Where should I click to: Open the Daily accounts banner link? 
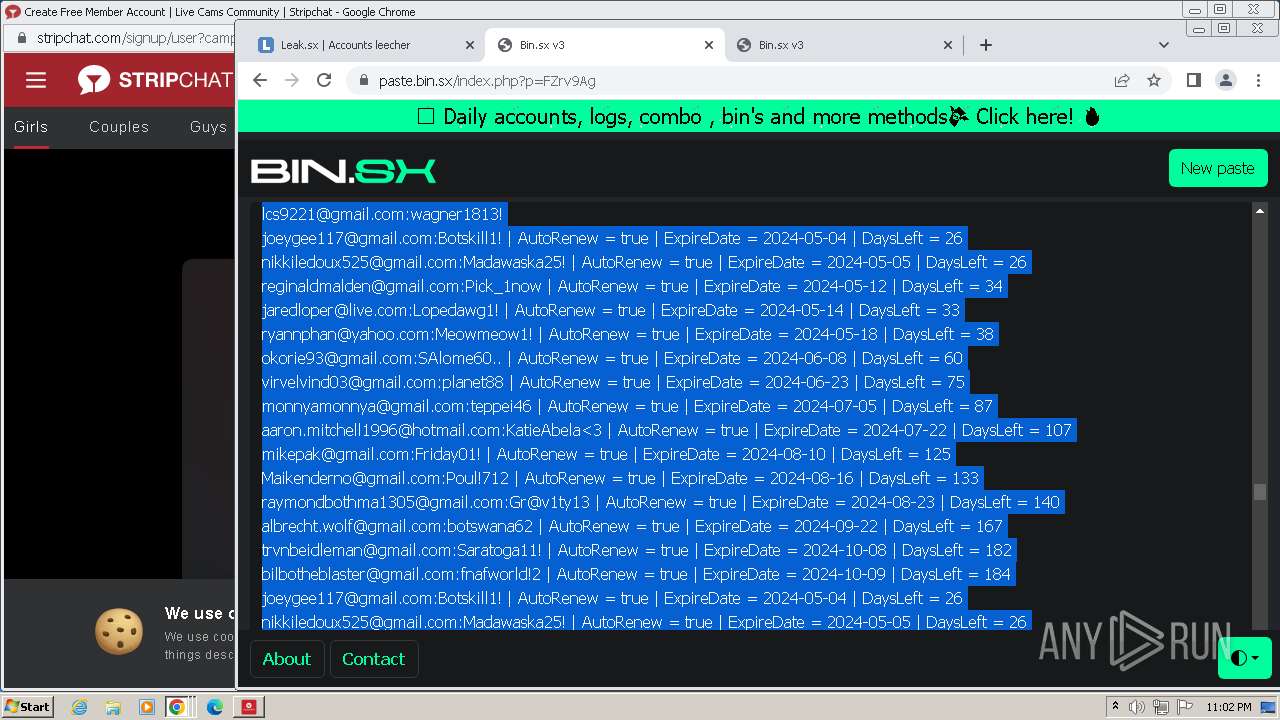pyautogui.click(x=759, y=116)
